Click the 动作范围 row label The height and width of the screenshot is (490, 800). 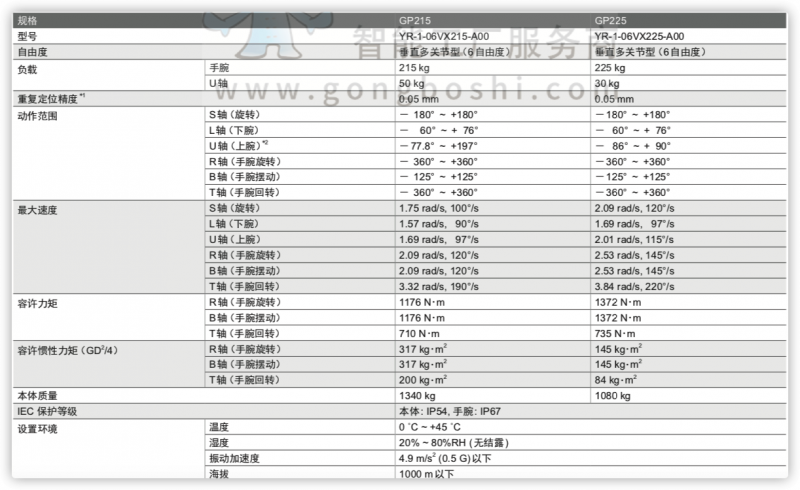(x=39, y=115)
